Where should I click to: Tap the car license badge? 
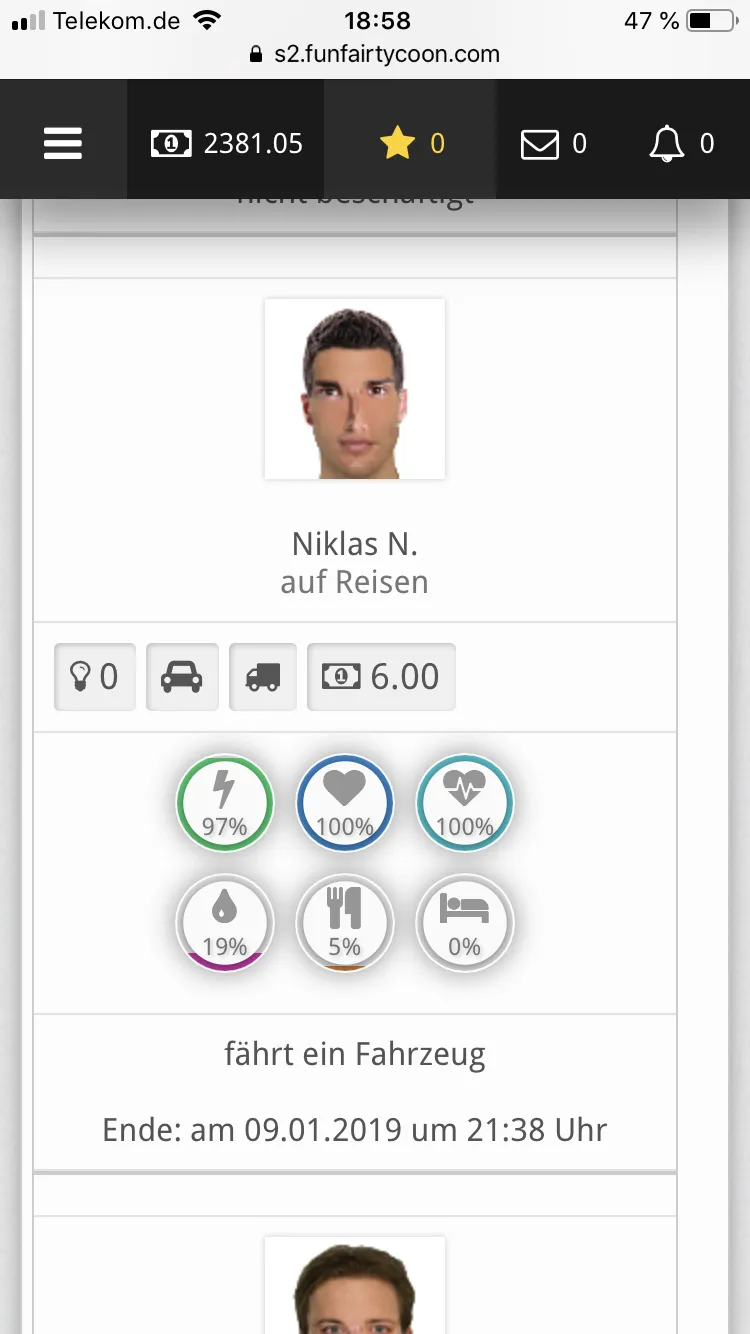click(182, 677)
